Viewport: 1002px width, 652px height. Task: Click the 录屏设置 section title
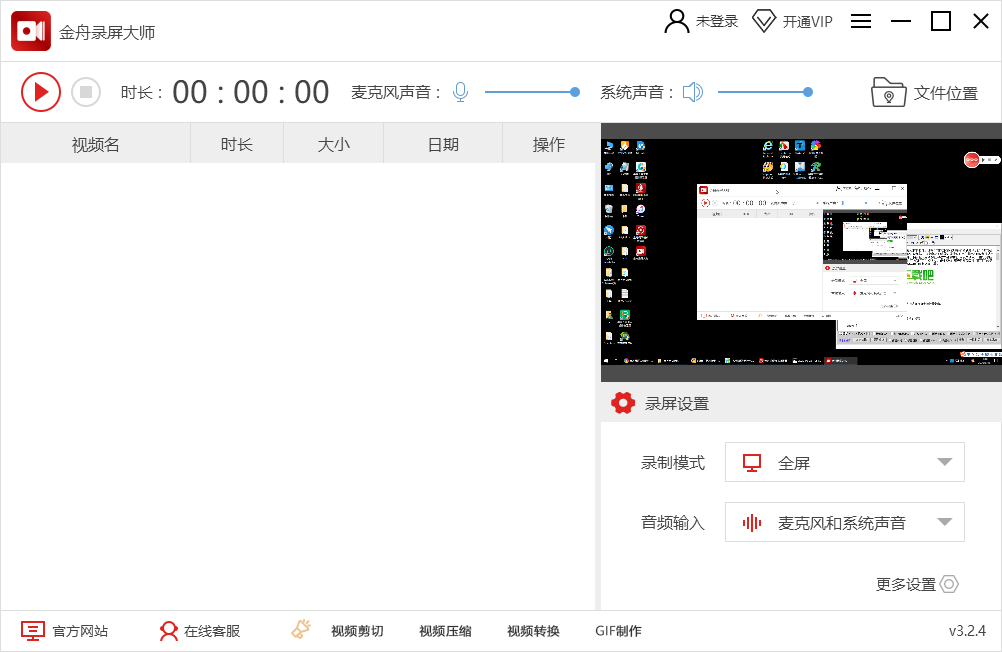tap(677, 404)
